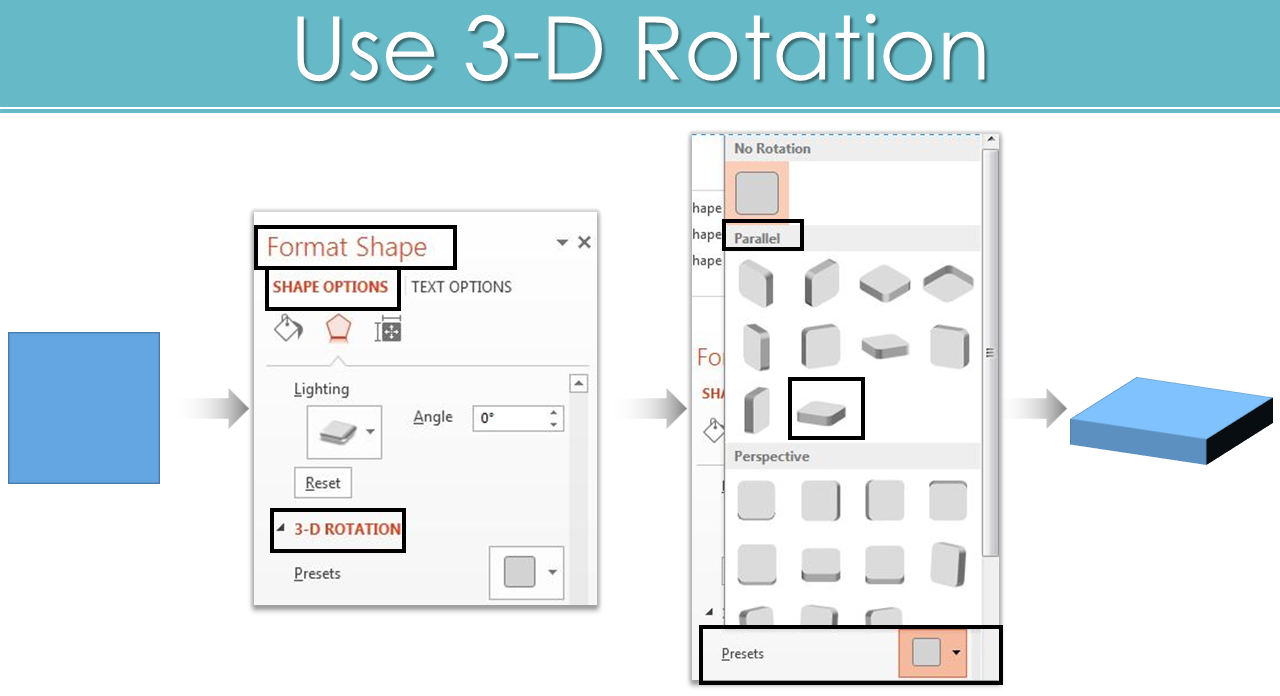The image size is (1280, 696).
Task: Pick the Off Axis 1 Left parallel preset
Action: [757, 347]
